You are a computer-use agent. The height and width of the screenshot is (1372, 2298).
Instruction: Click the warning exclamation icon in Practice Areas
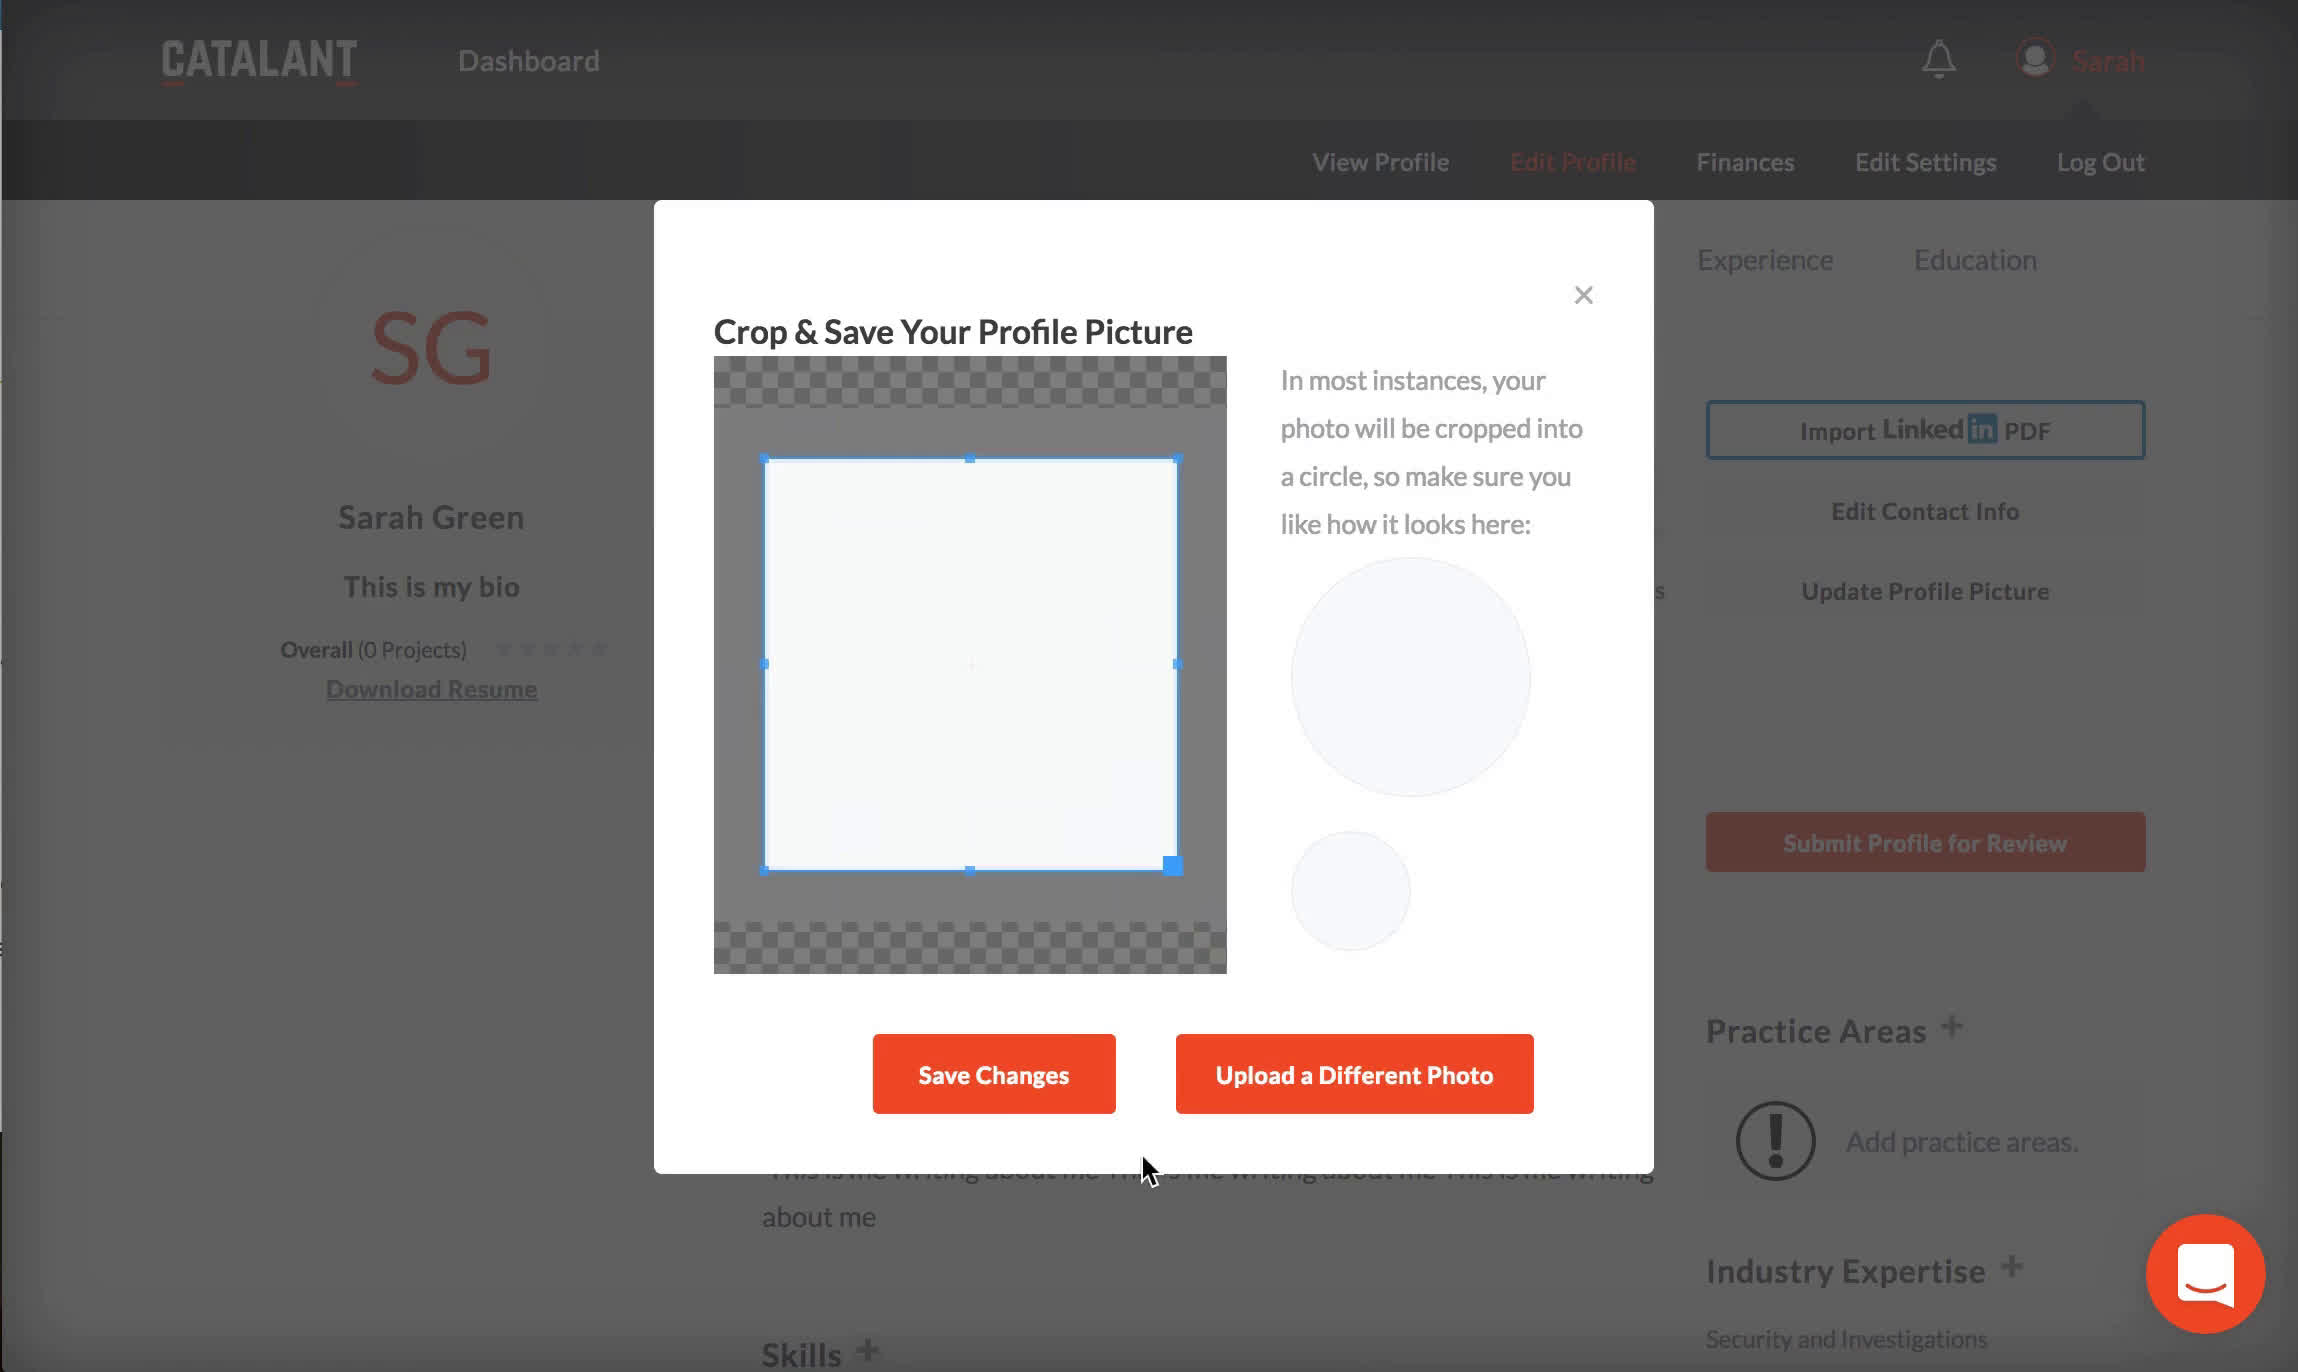coord(1774,1140)
